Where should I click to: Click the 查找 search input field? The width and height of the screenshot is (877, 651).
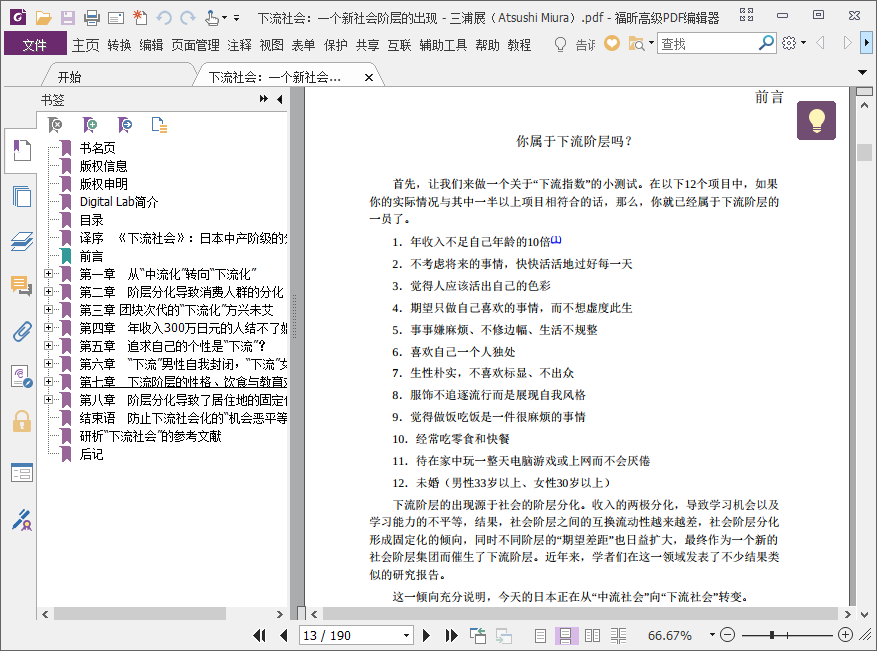click(708, 43)
